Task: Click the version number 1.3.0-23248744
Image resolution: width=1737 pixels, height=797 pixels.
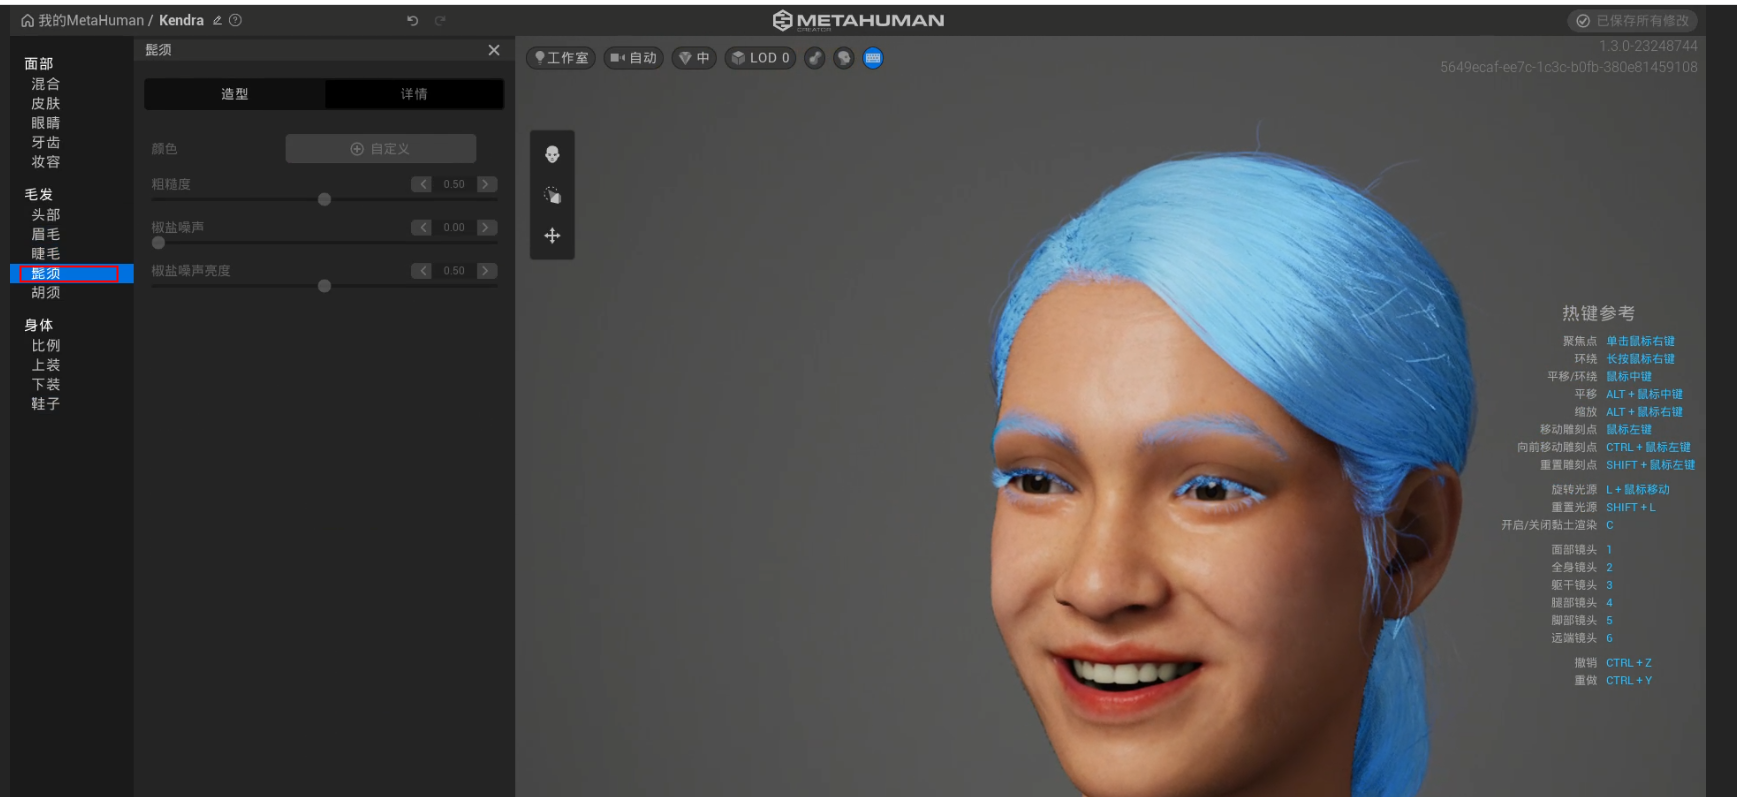Action: (x=1648, y=46)
